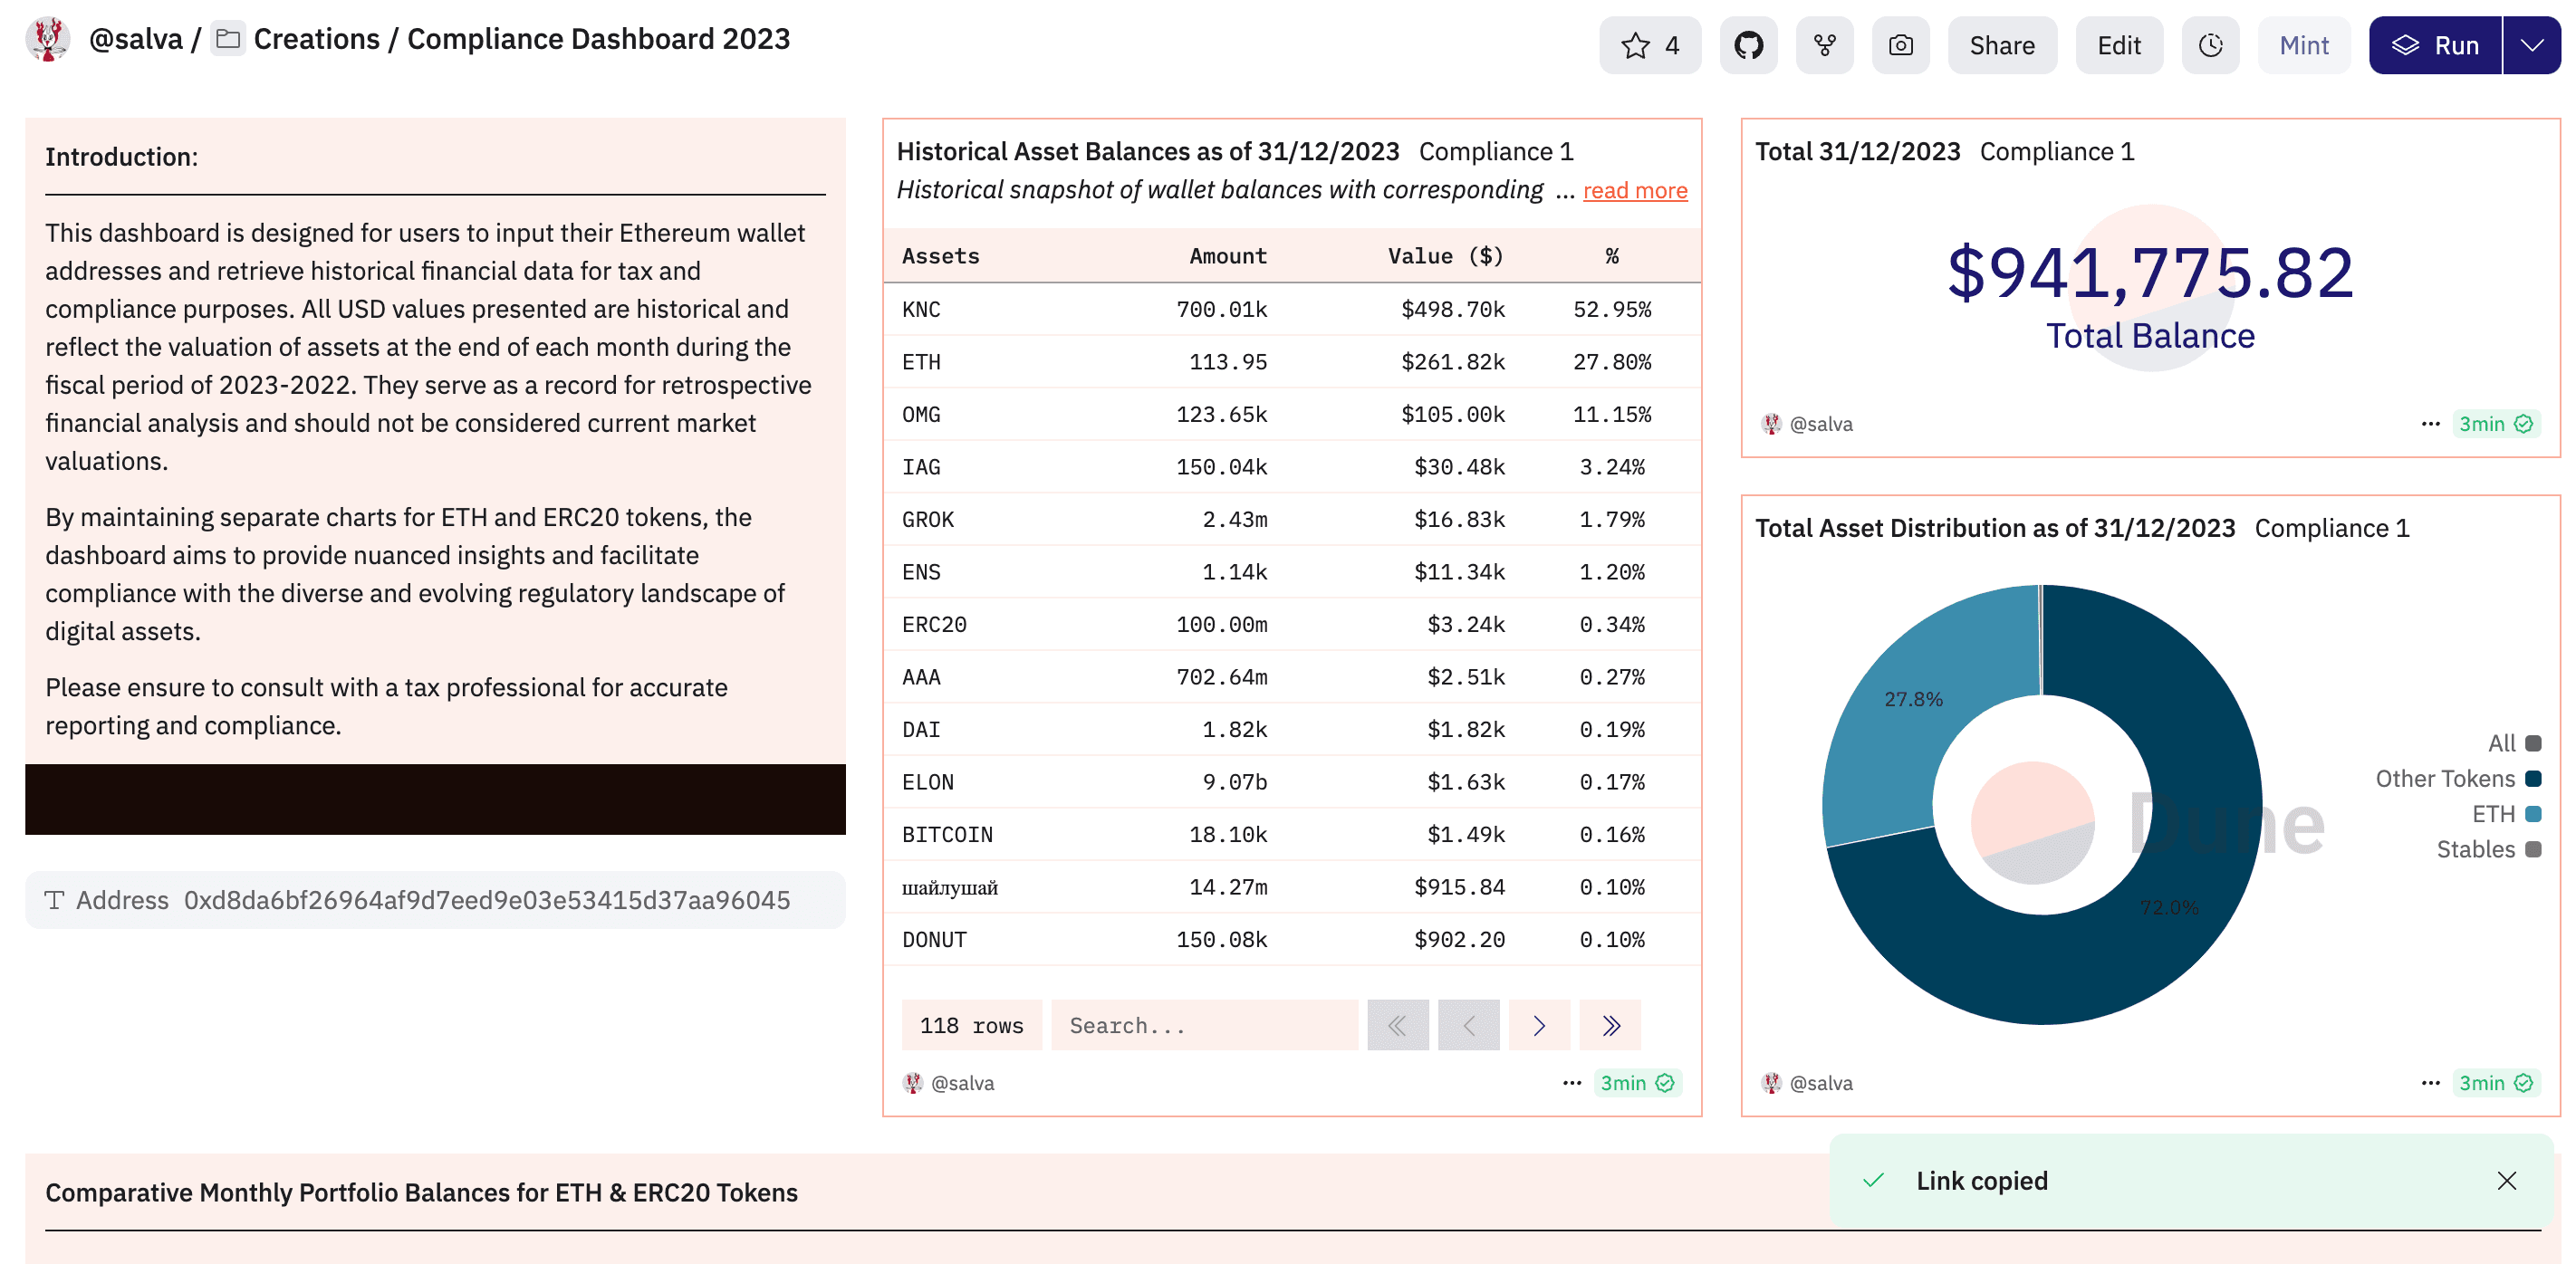Viewport: 2576px width, 1264px height.
Task: Expand the table to next page
Action: [x=1543, y=1024]
